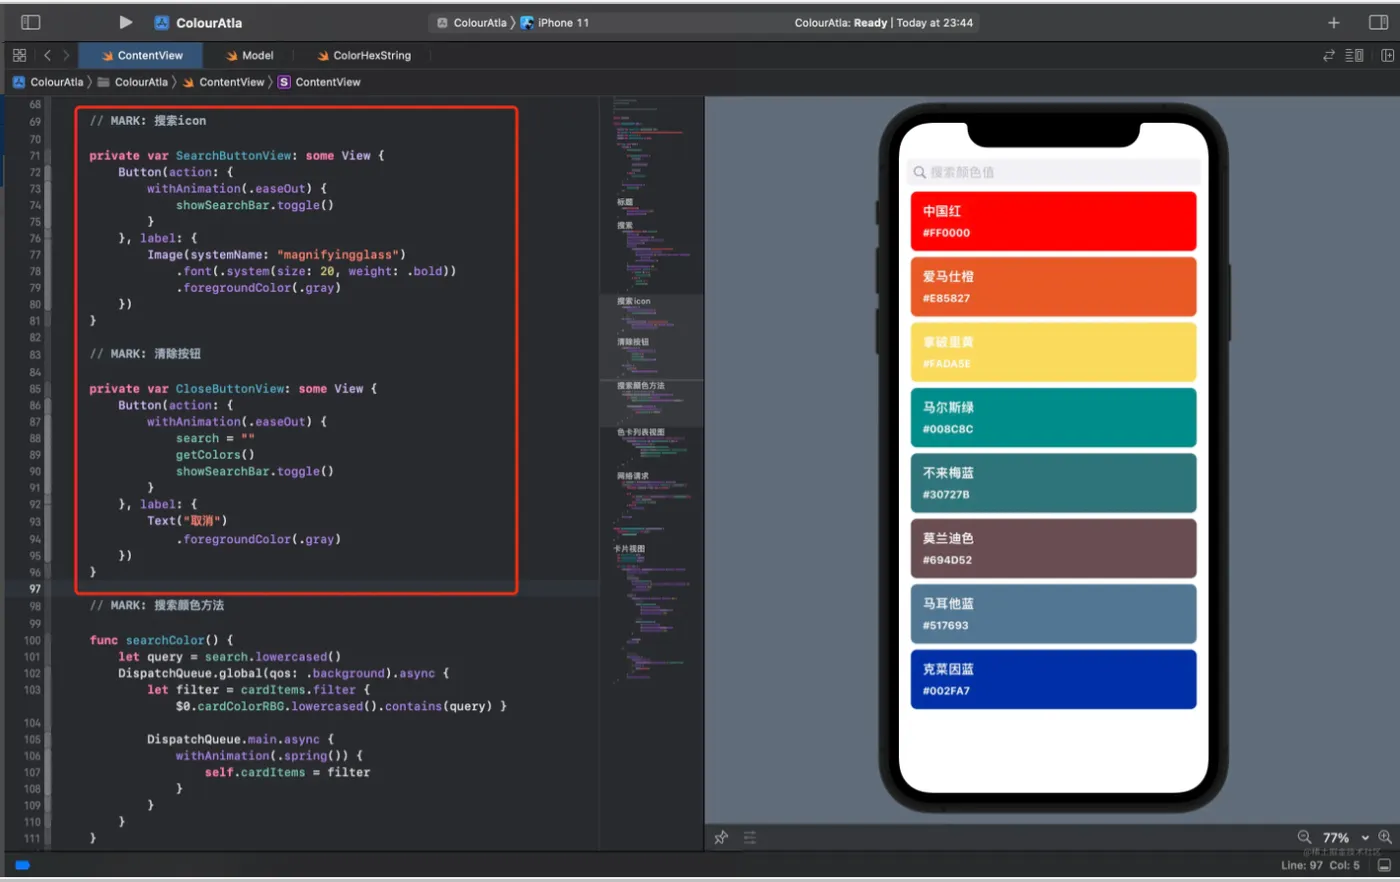Select the 爱马仕橙 color card

point(1053,286)
